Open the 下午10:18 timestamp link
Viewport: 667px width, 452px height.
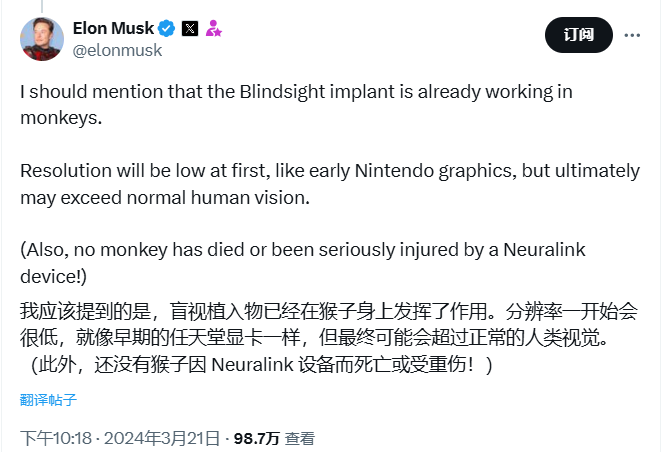(56, 438)
